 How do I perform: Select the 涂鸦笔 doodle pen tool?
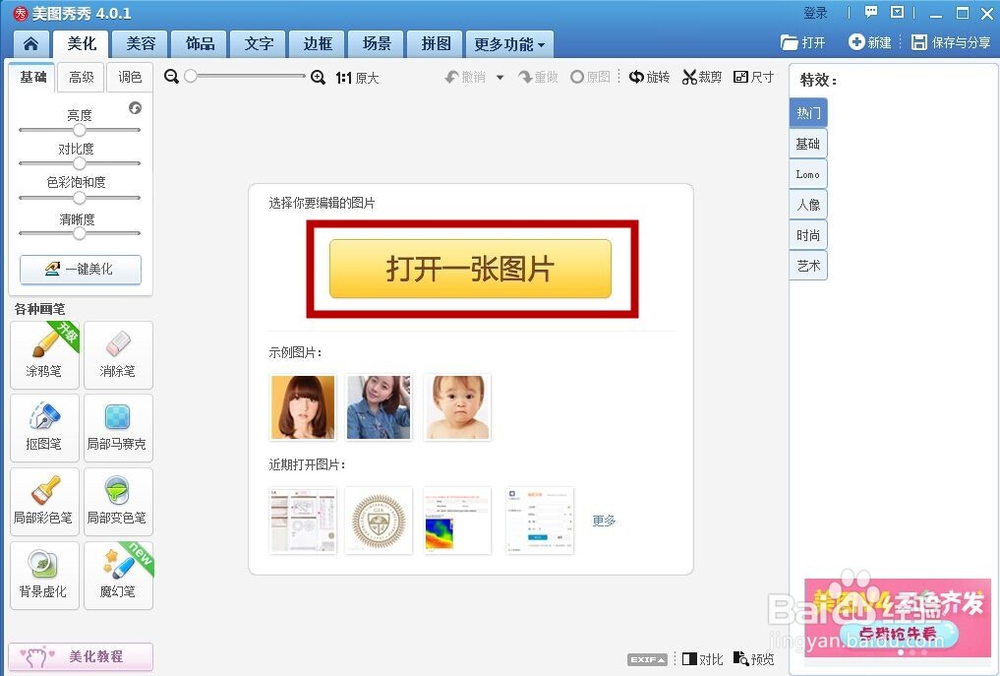45,355
